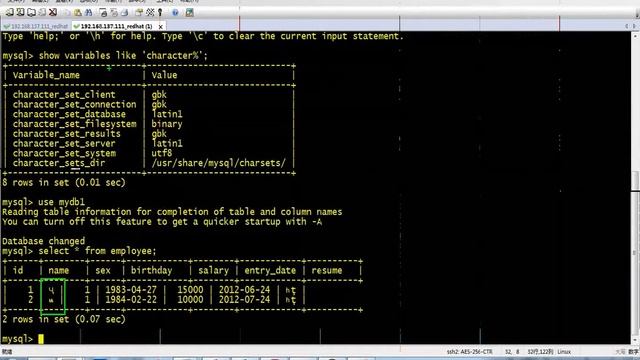Click the 'resume' column header

[x=327, y=271]
